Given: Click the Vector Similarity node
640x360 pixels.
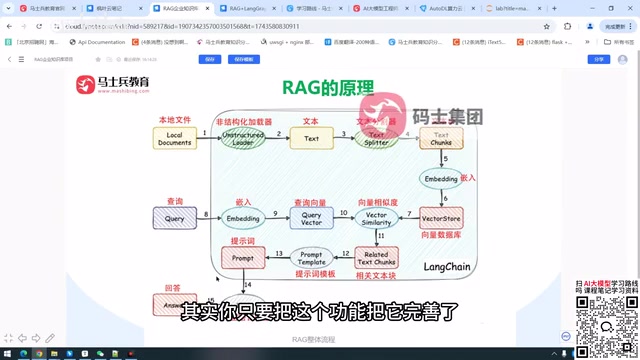Looking at the screenshot, I should 376,218.
